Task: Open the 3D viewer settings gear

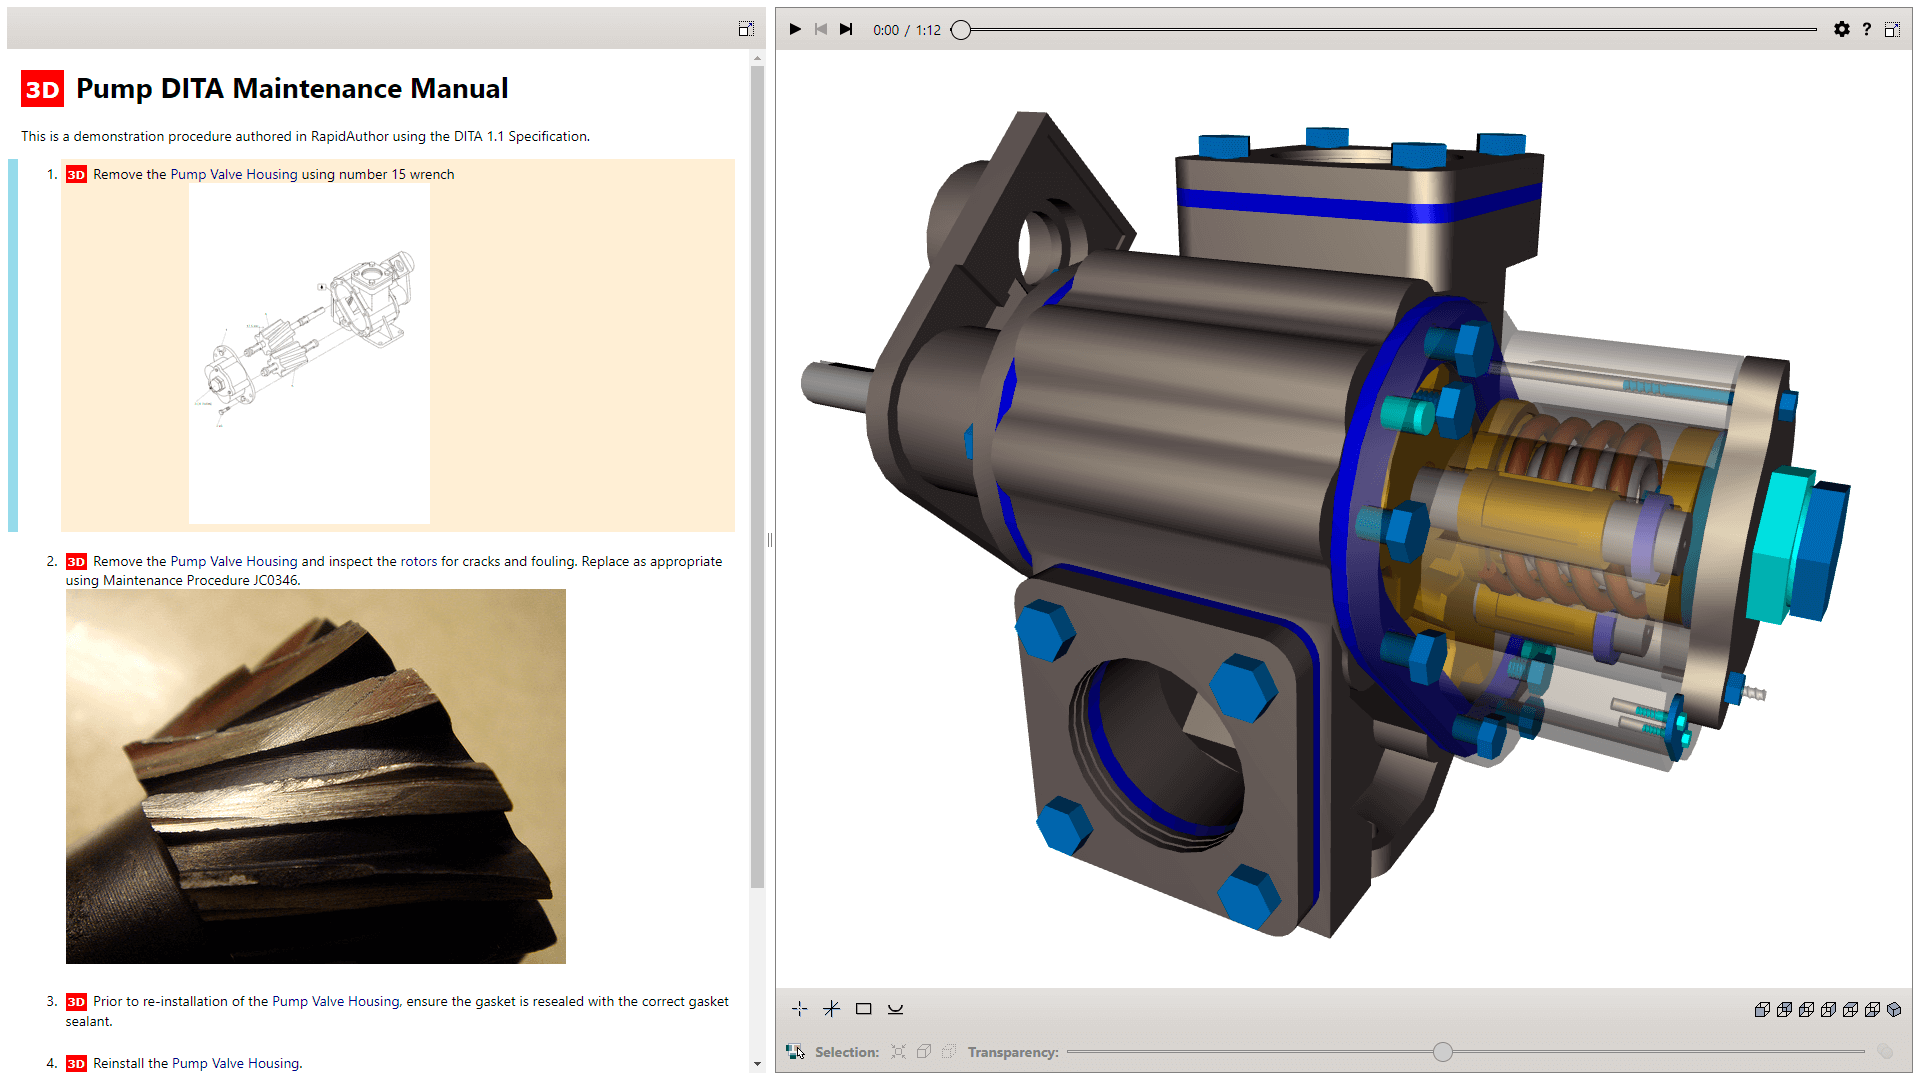Action: pyautogui.click(x=1842, y=29)
